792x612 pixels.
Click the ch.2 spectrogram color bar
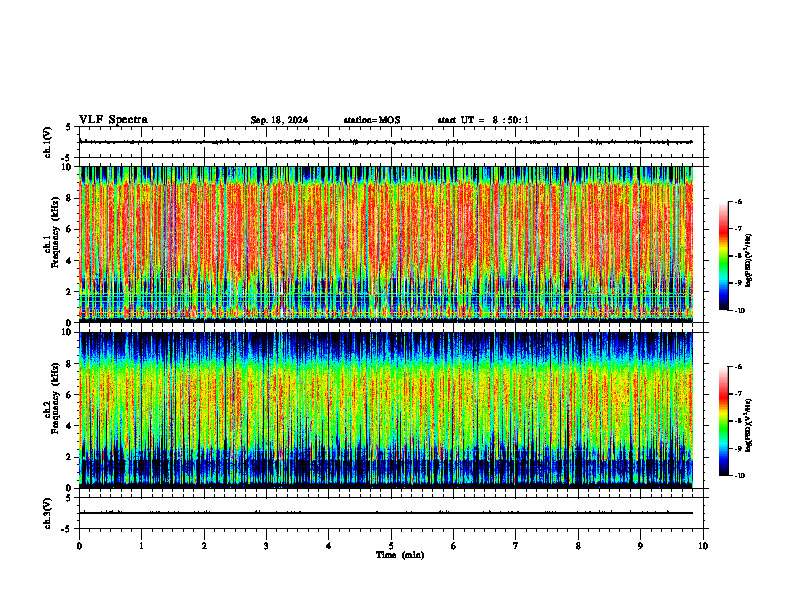723,421
